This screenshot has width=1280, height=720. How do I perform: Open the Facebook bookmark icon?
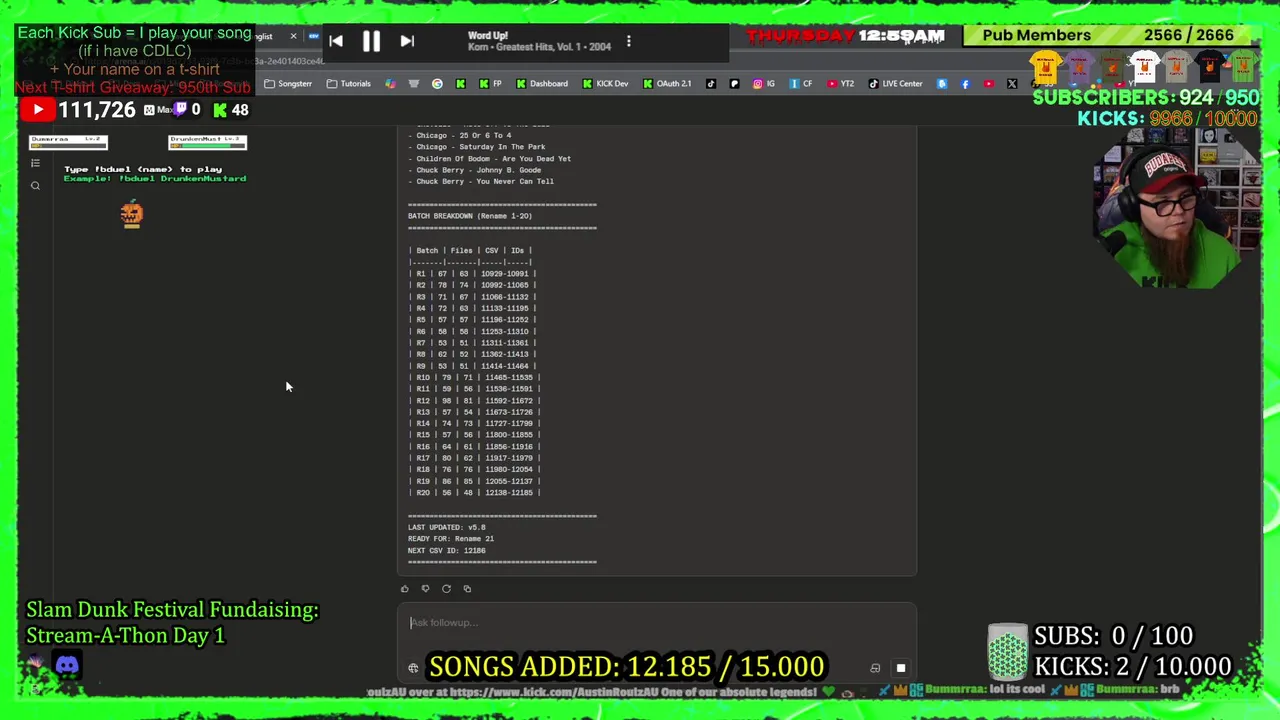(965, 84)
